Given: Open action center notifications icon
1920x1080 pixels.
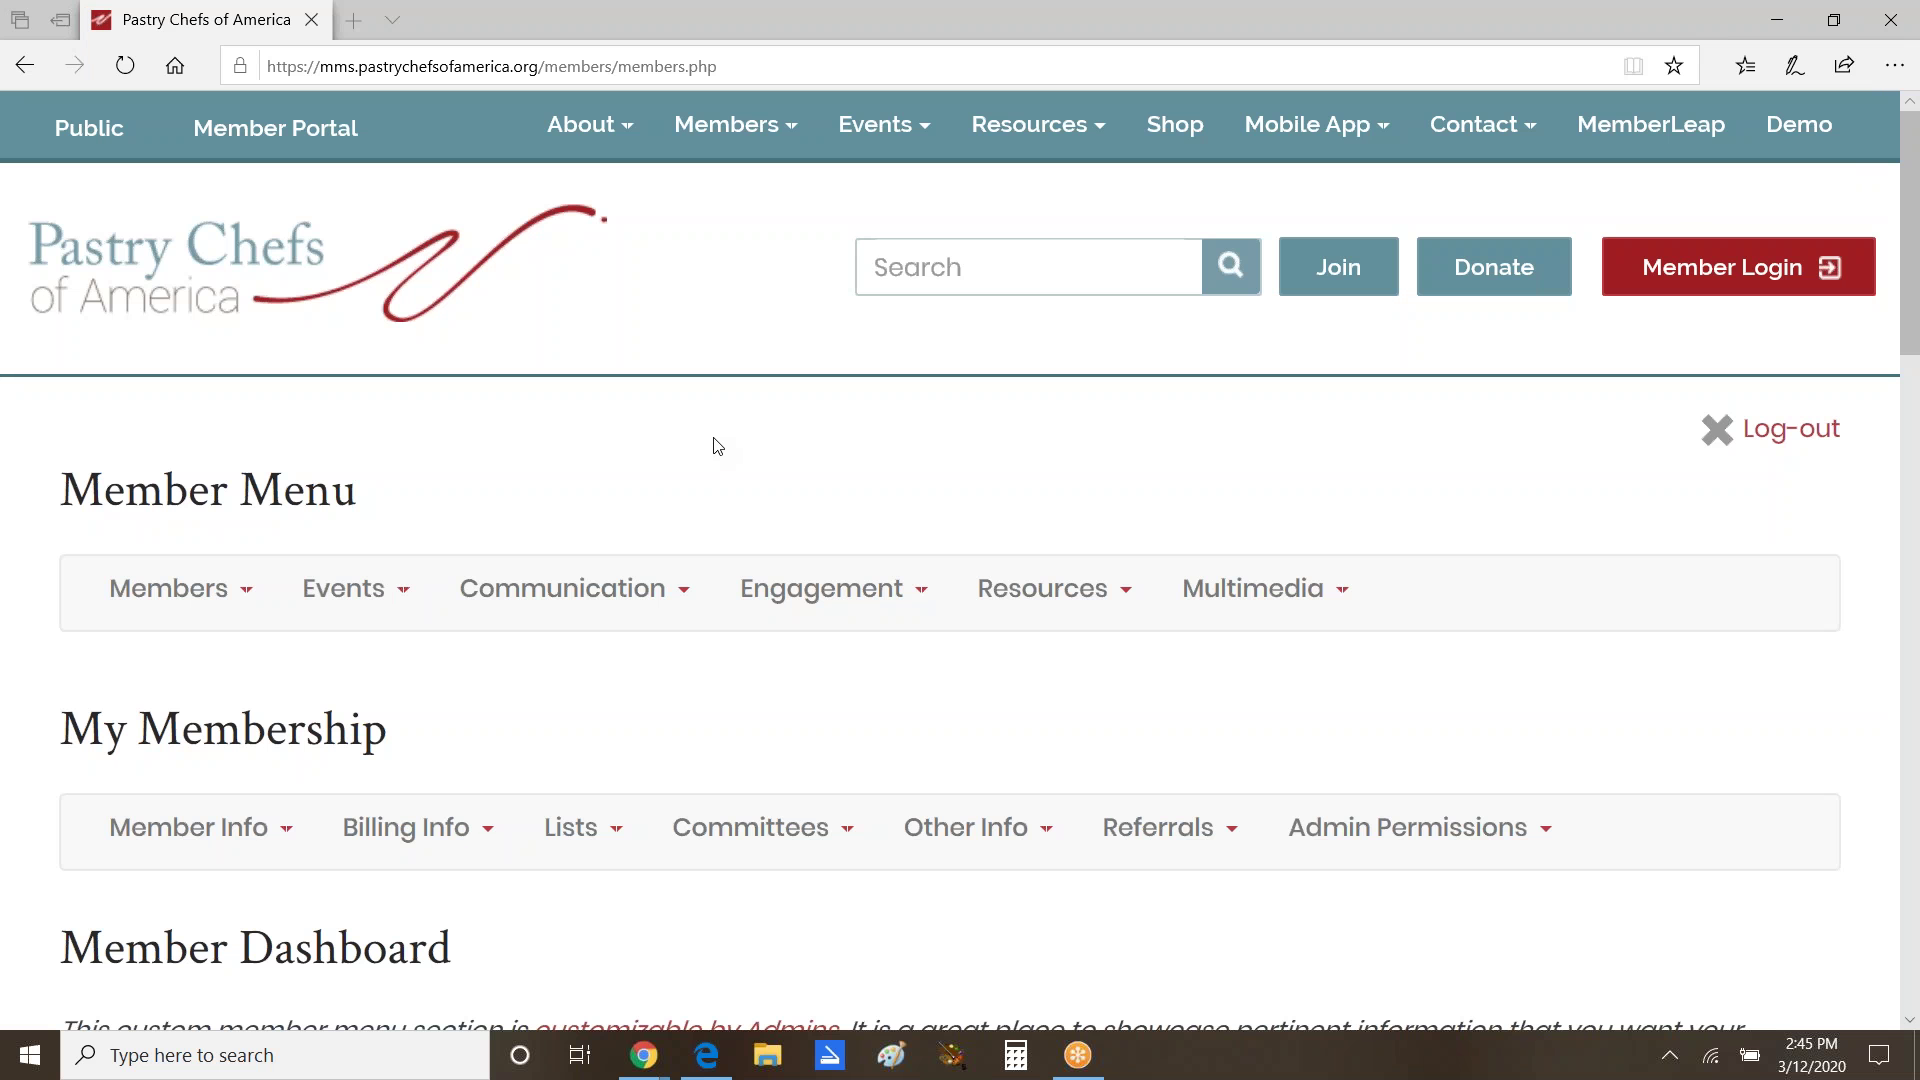Looking at the screenshot, I should [1879, 1055].
